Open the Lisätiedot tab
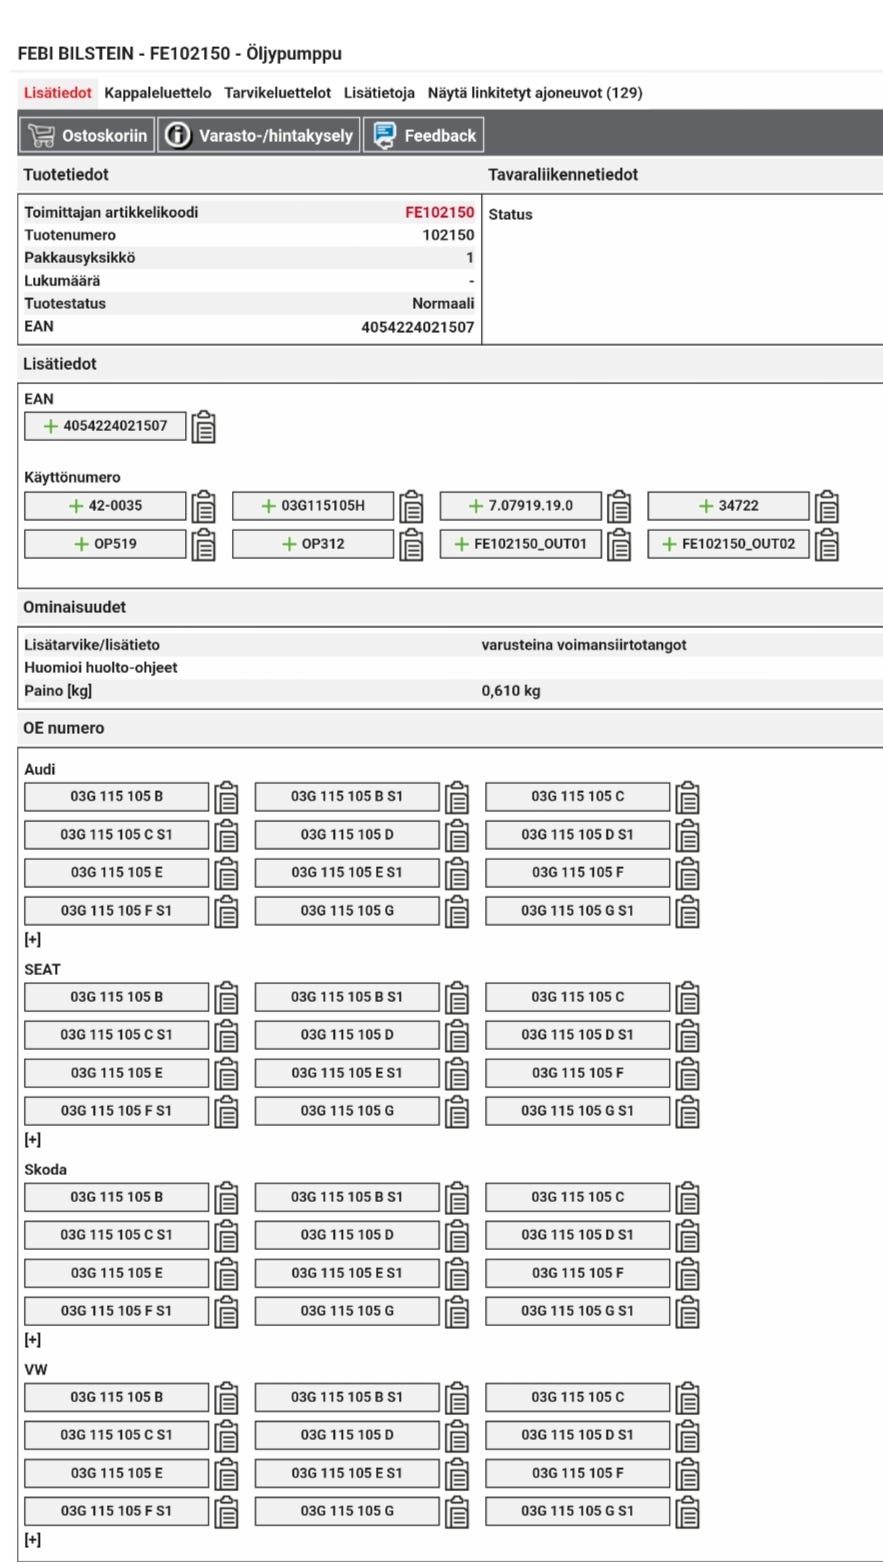The image size is (883, 1562). tap(58, 93)
